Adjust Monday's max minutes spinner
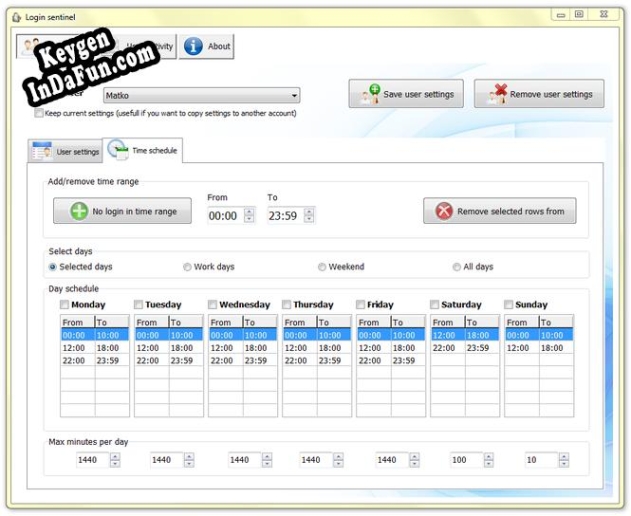This screenshot has width=631, height=516. tap(115, 460)
